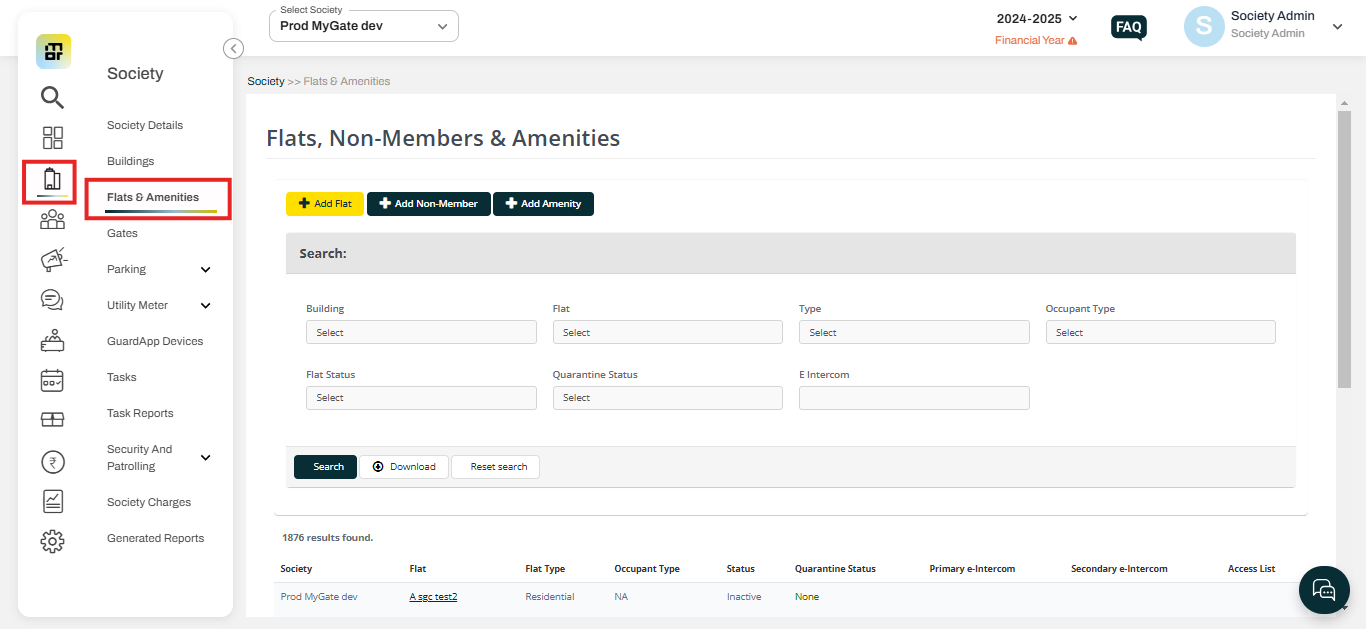Open Generated Reports menu item

pyautogui.click(x=155, y=538)
